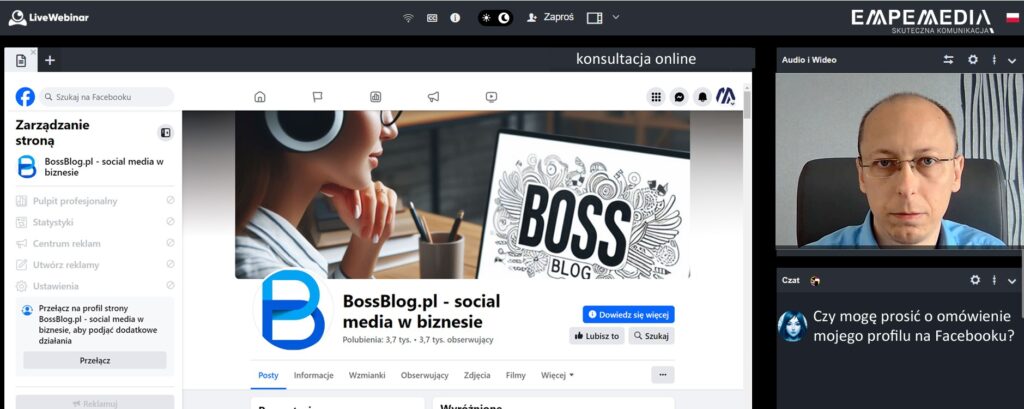The height and width of the screenshot is (409, 1024).
Task: Toggle the Lubisz to like button
Action: click(597, 336)
